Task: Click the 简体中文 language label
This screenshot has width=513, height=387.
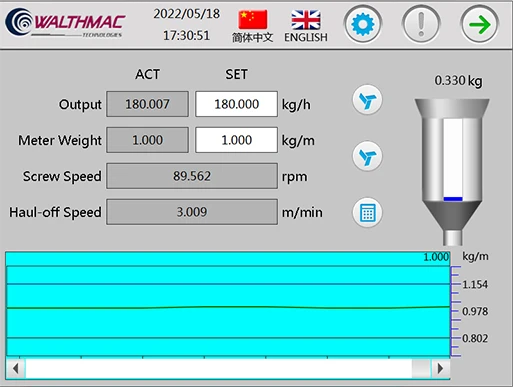Action: pyautogui.click(x=253, y=37)
